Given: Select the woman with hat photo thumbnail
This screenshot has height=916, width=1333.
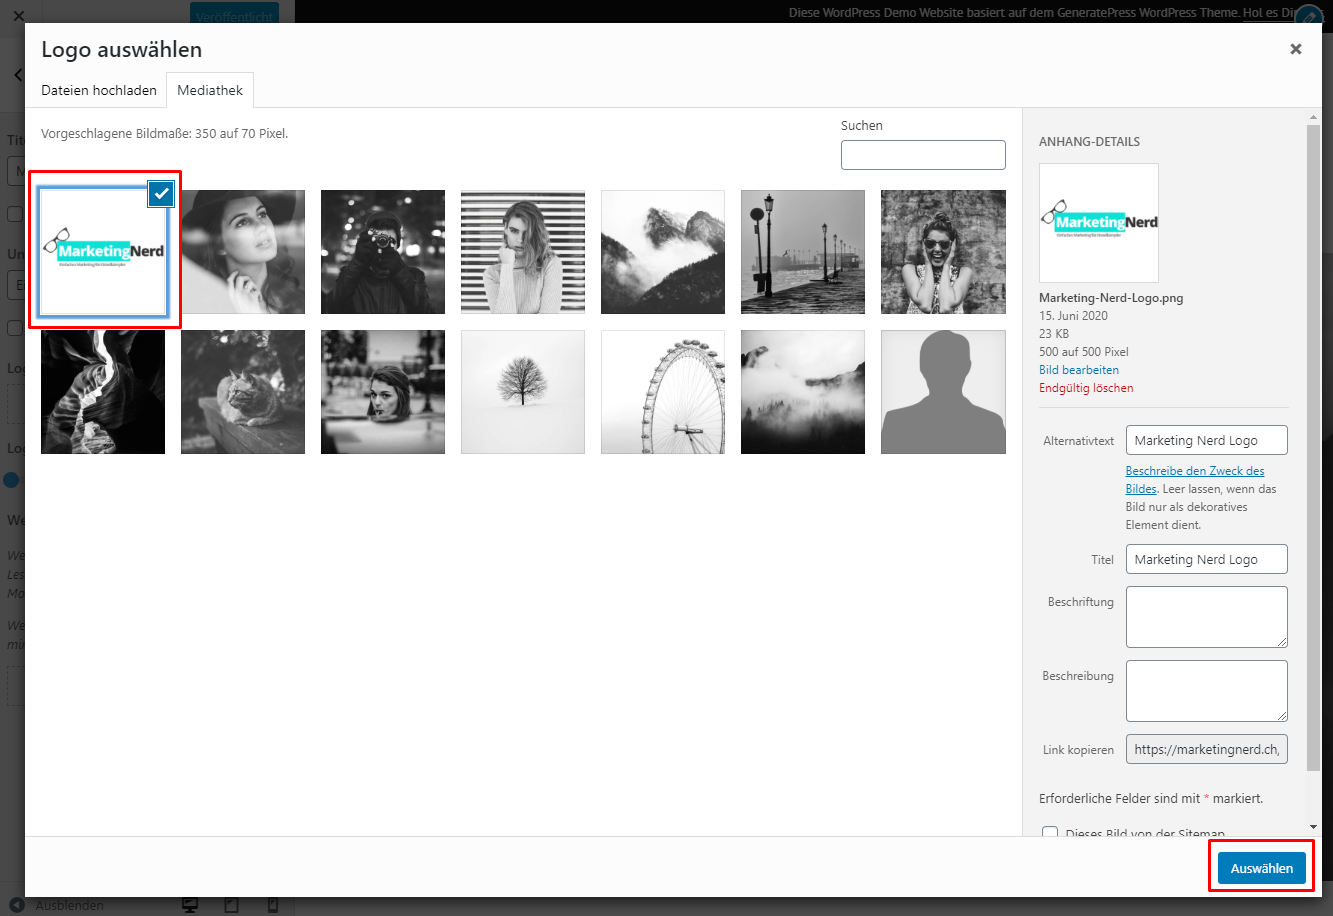Looking at the screenshot, I should 243,252.
